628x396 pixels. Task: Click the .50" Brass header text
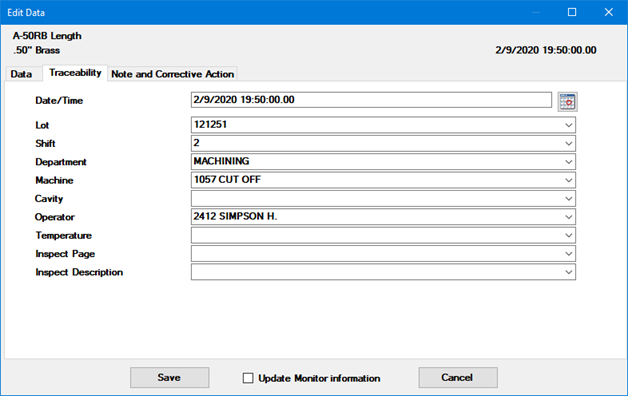tap(36, 50)
